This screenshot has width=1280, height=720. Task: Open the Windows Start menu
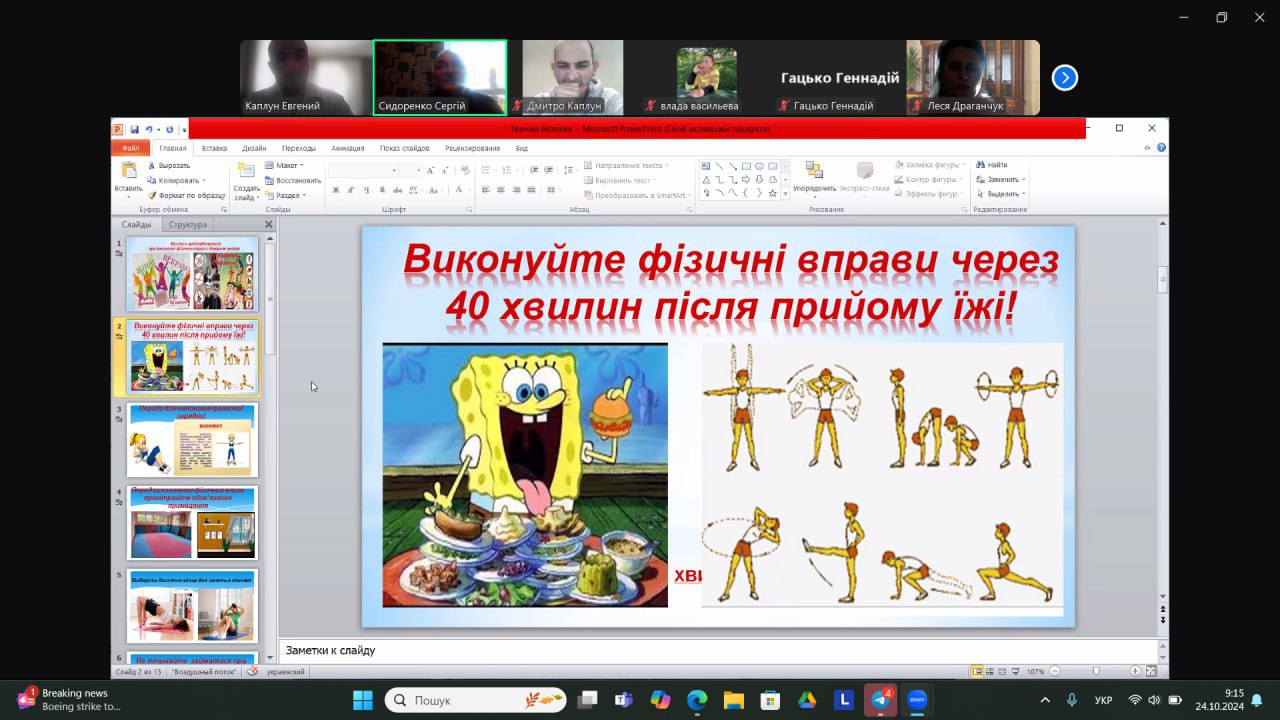click(x=363, y=700)
